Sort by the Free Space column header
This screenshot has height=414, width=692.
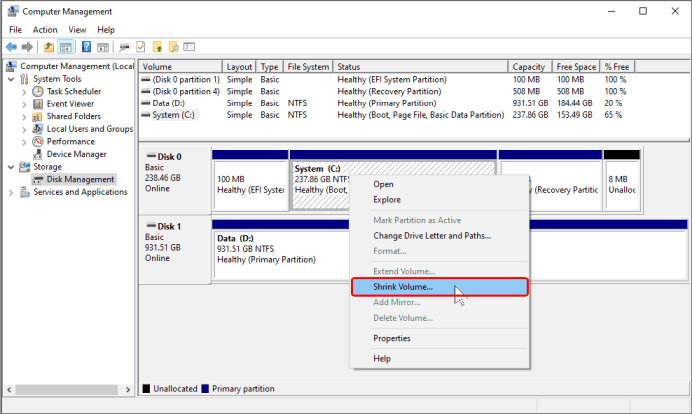pos(576,67)
